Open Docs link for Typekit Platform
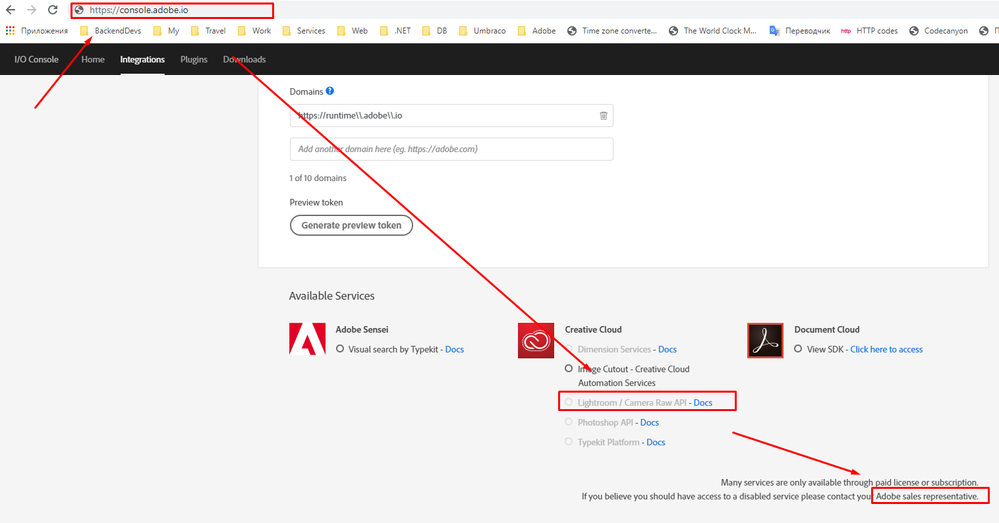The image size is (999, 523). (656, 442)
